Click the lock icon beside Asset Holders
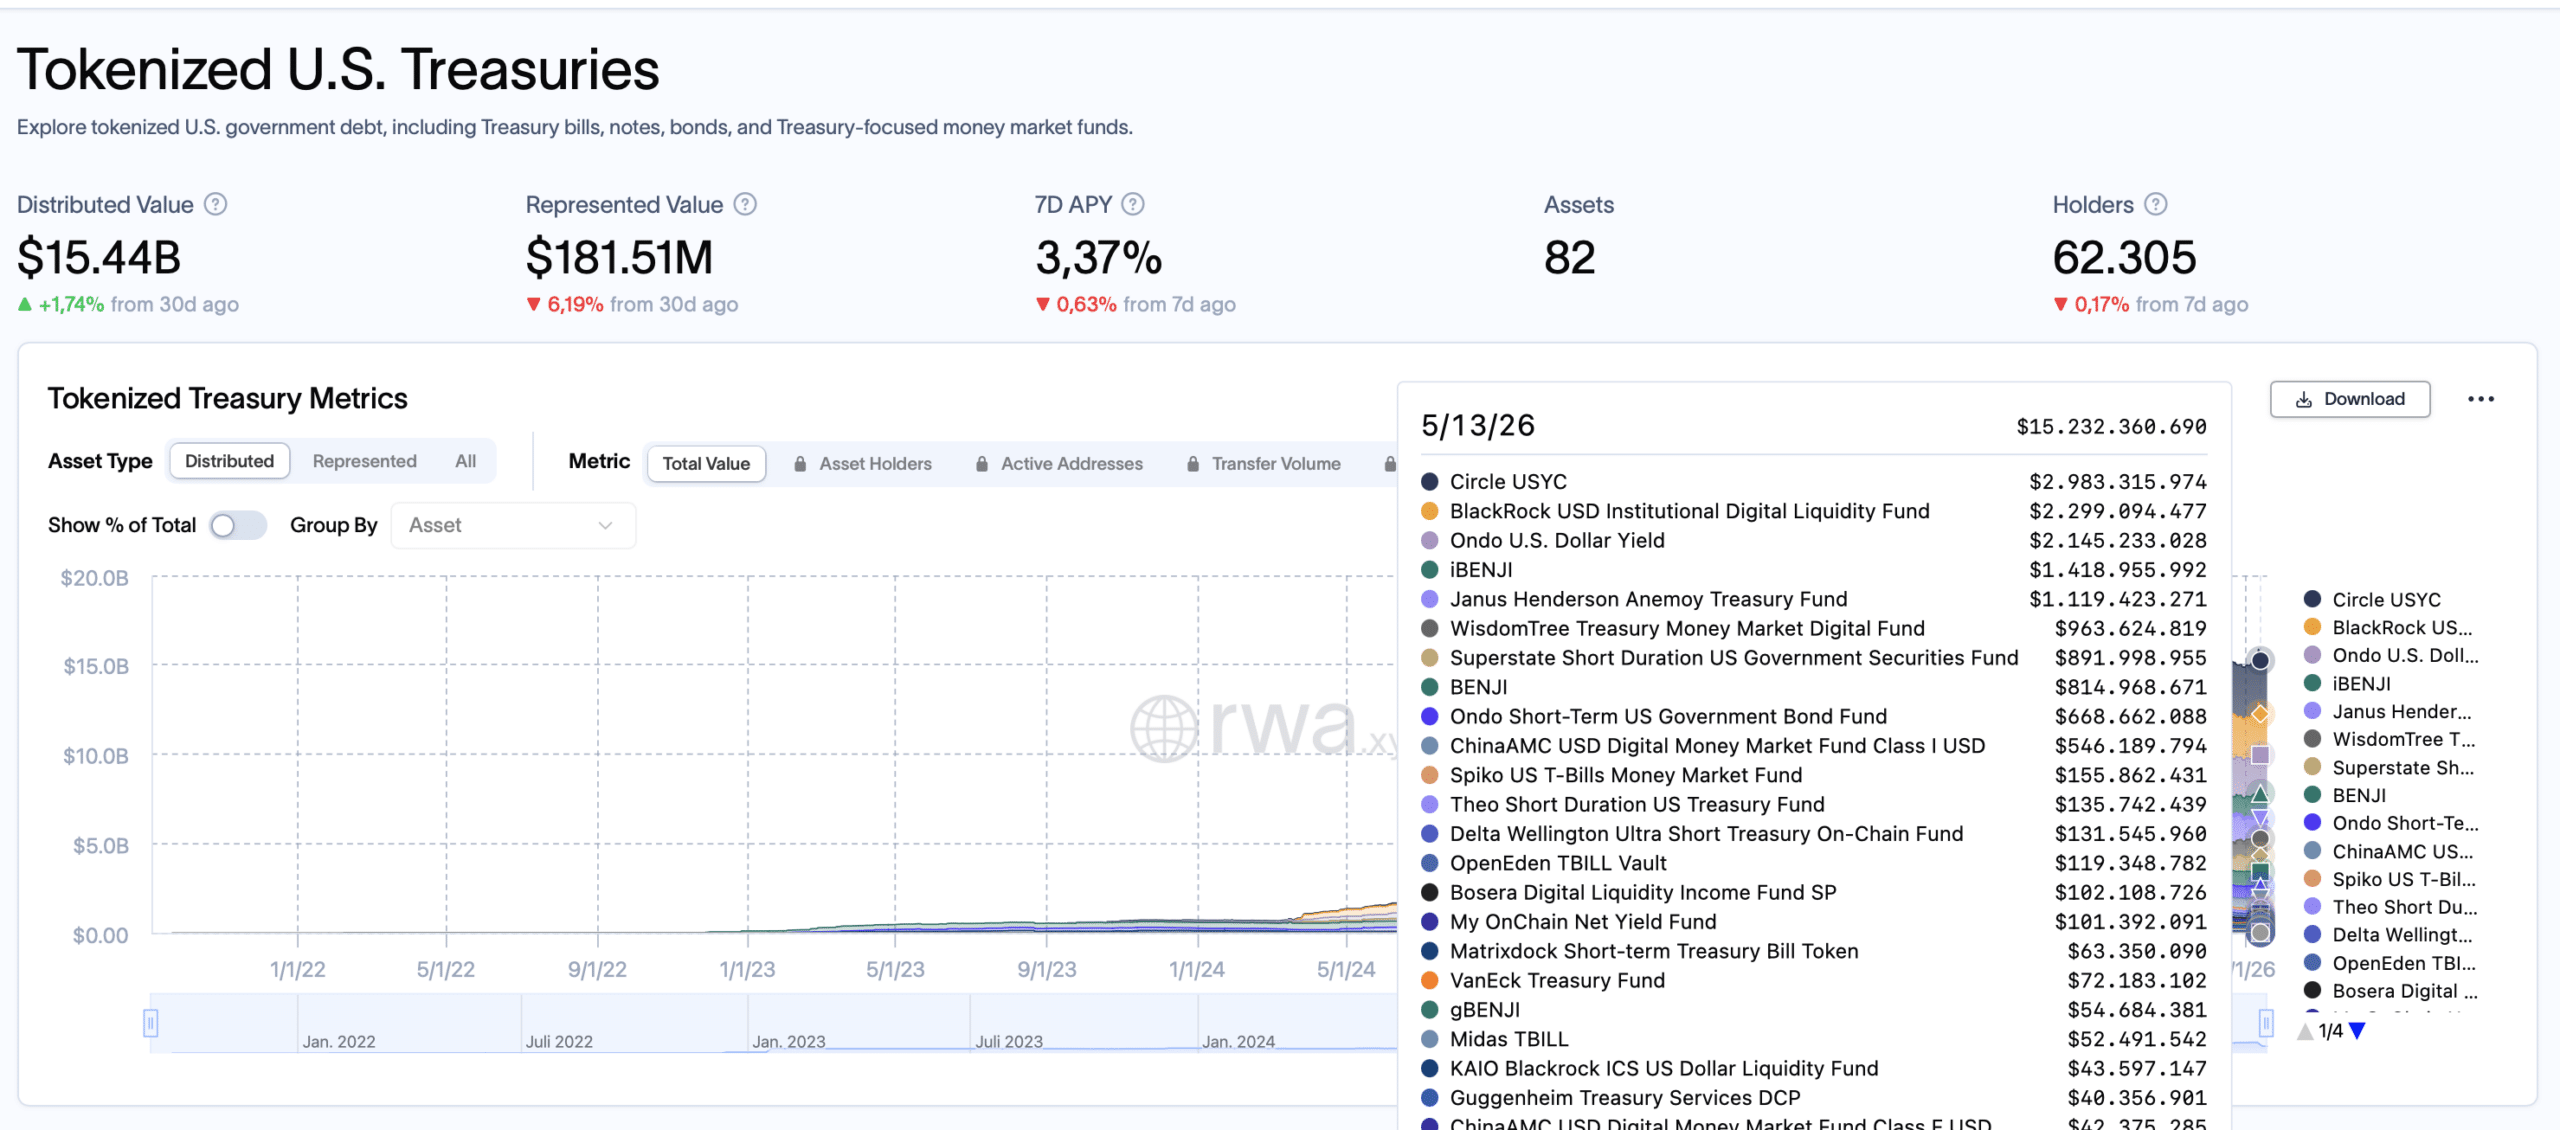Screen dimensions: 2560x1130 click(x=800, y=464)
